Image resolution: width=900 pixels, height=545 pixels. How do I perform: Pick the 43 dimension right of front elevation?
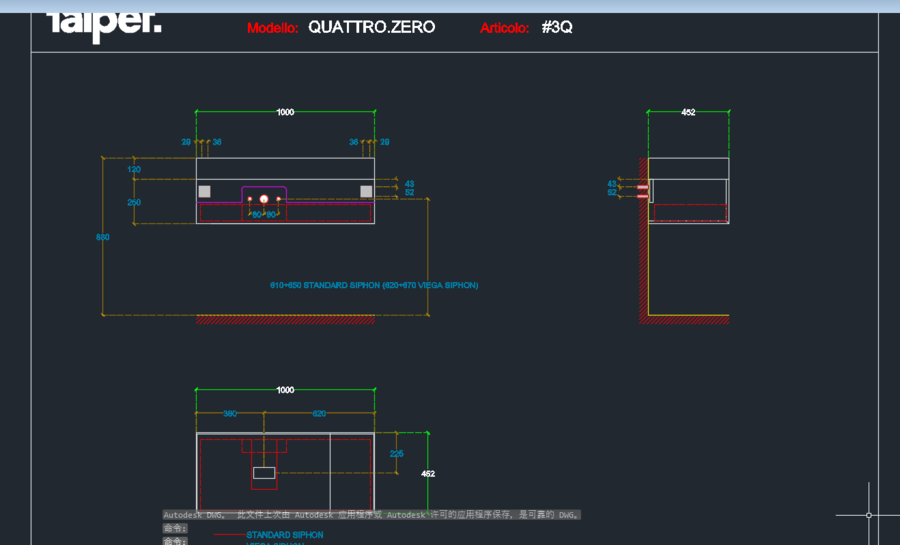point(409,184)
